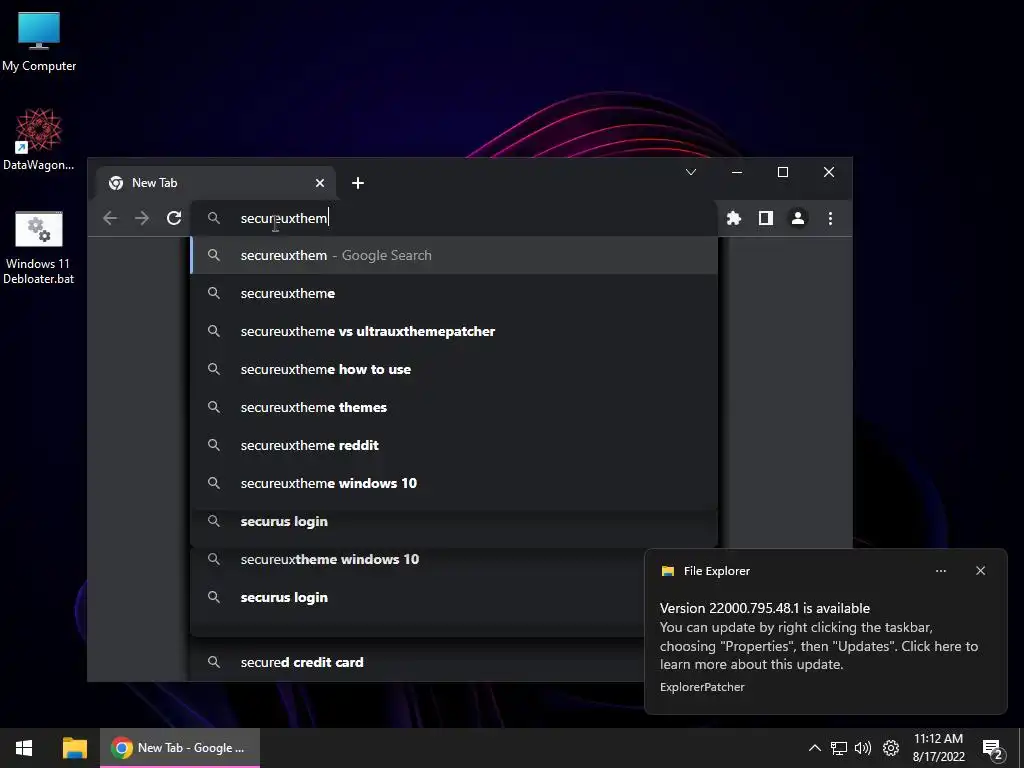Open the Chrome profile avatar
Screen dimensions: 1024x768
coord(798,218)
